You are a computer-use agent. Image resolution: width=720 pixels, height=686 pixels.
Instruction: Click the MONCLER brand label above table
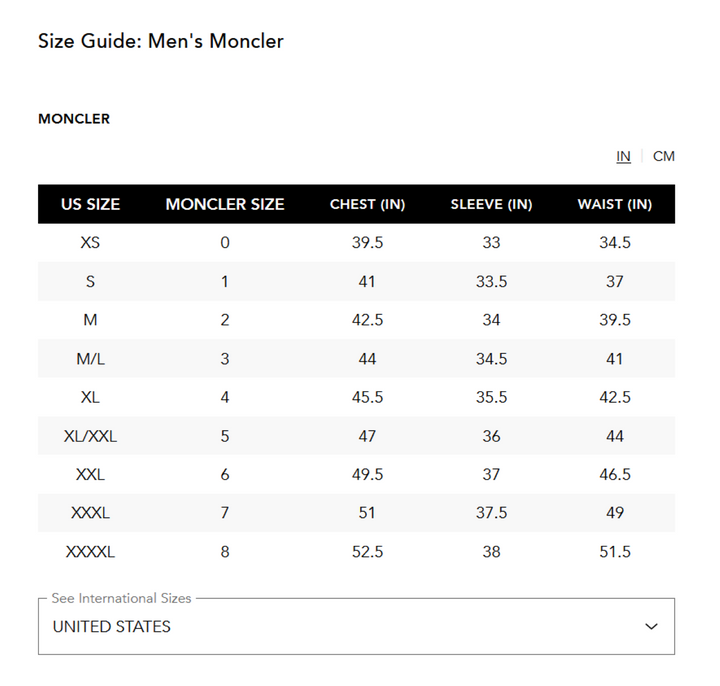click(x=74, y=119)
